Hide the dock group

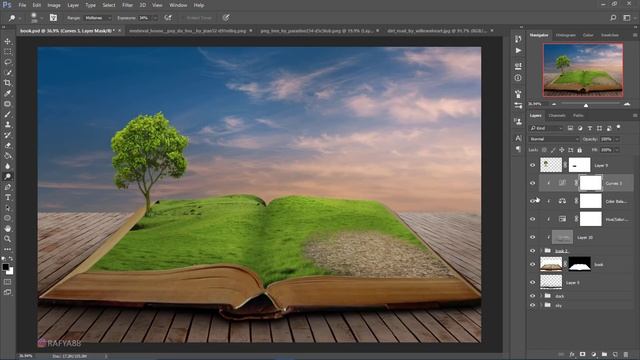[532, 296]
